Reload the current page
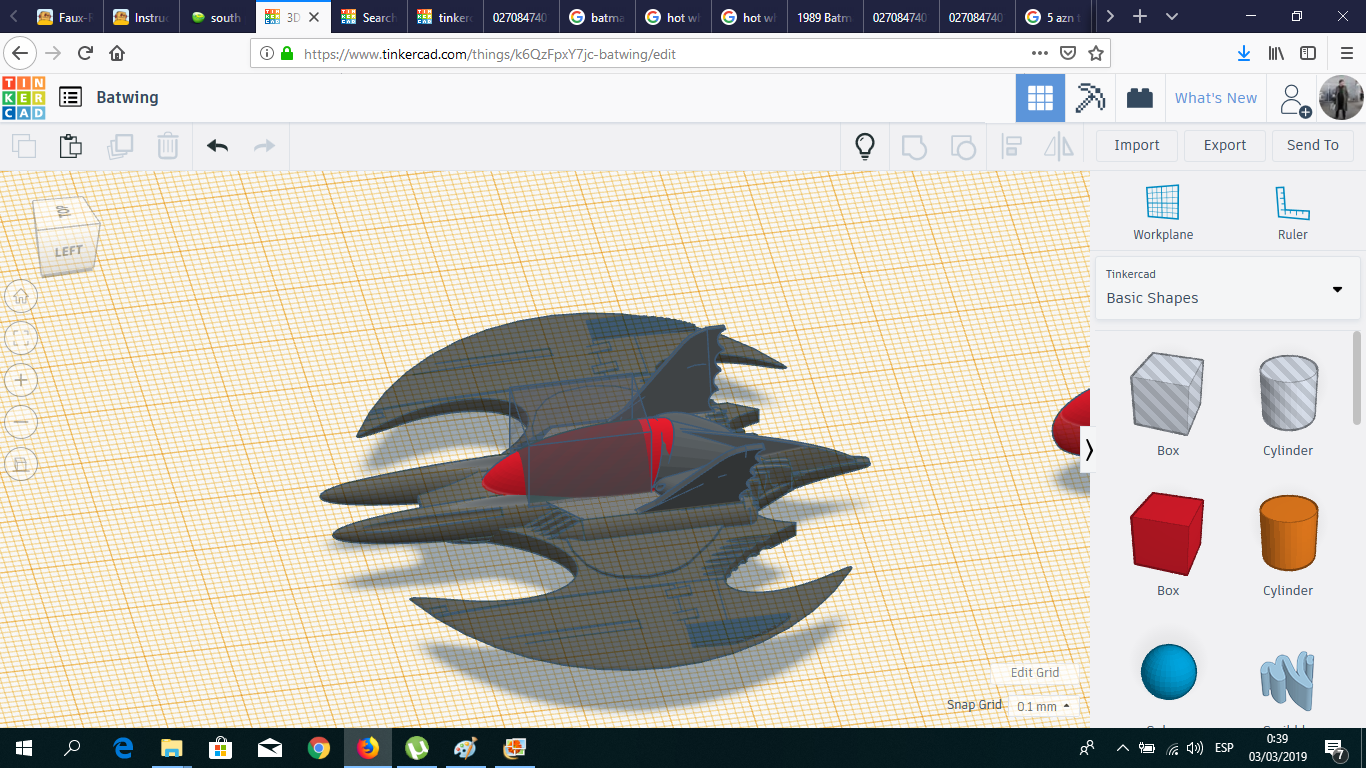Image resolution: width=1366 pixels, height=768 pixels. pos(85,53)
